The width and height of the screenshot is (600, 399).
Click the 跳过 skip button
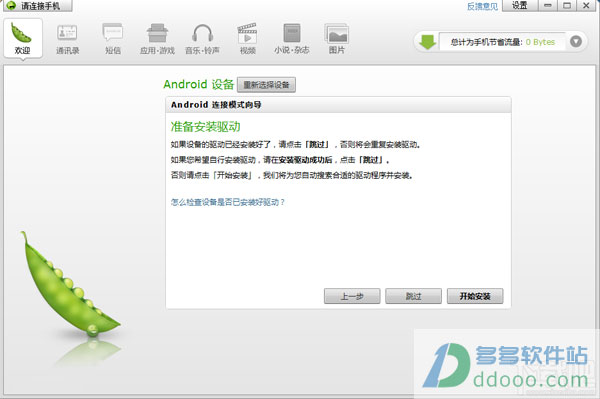(x=413, y=296)
